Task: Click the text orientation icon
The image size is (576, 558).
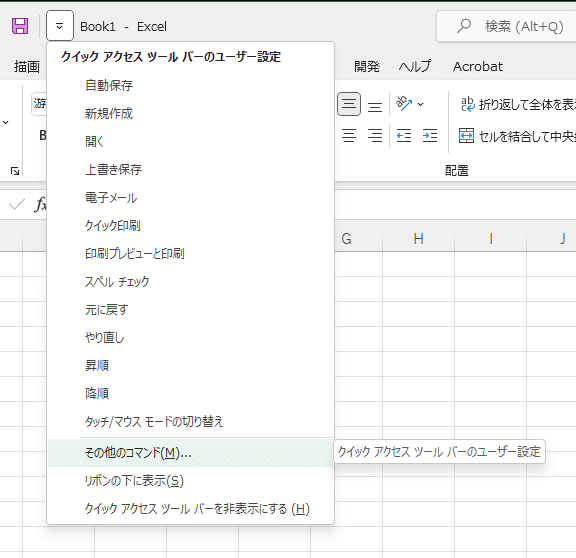Action: (x=403, y=104)
